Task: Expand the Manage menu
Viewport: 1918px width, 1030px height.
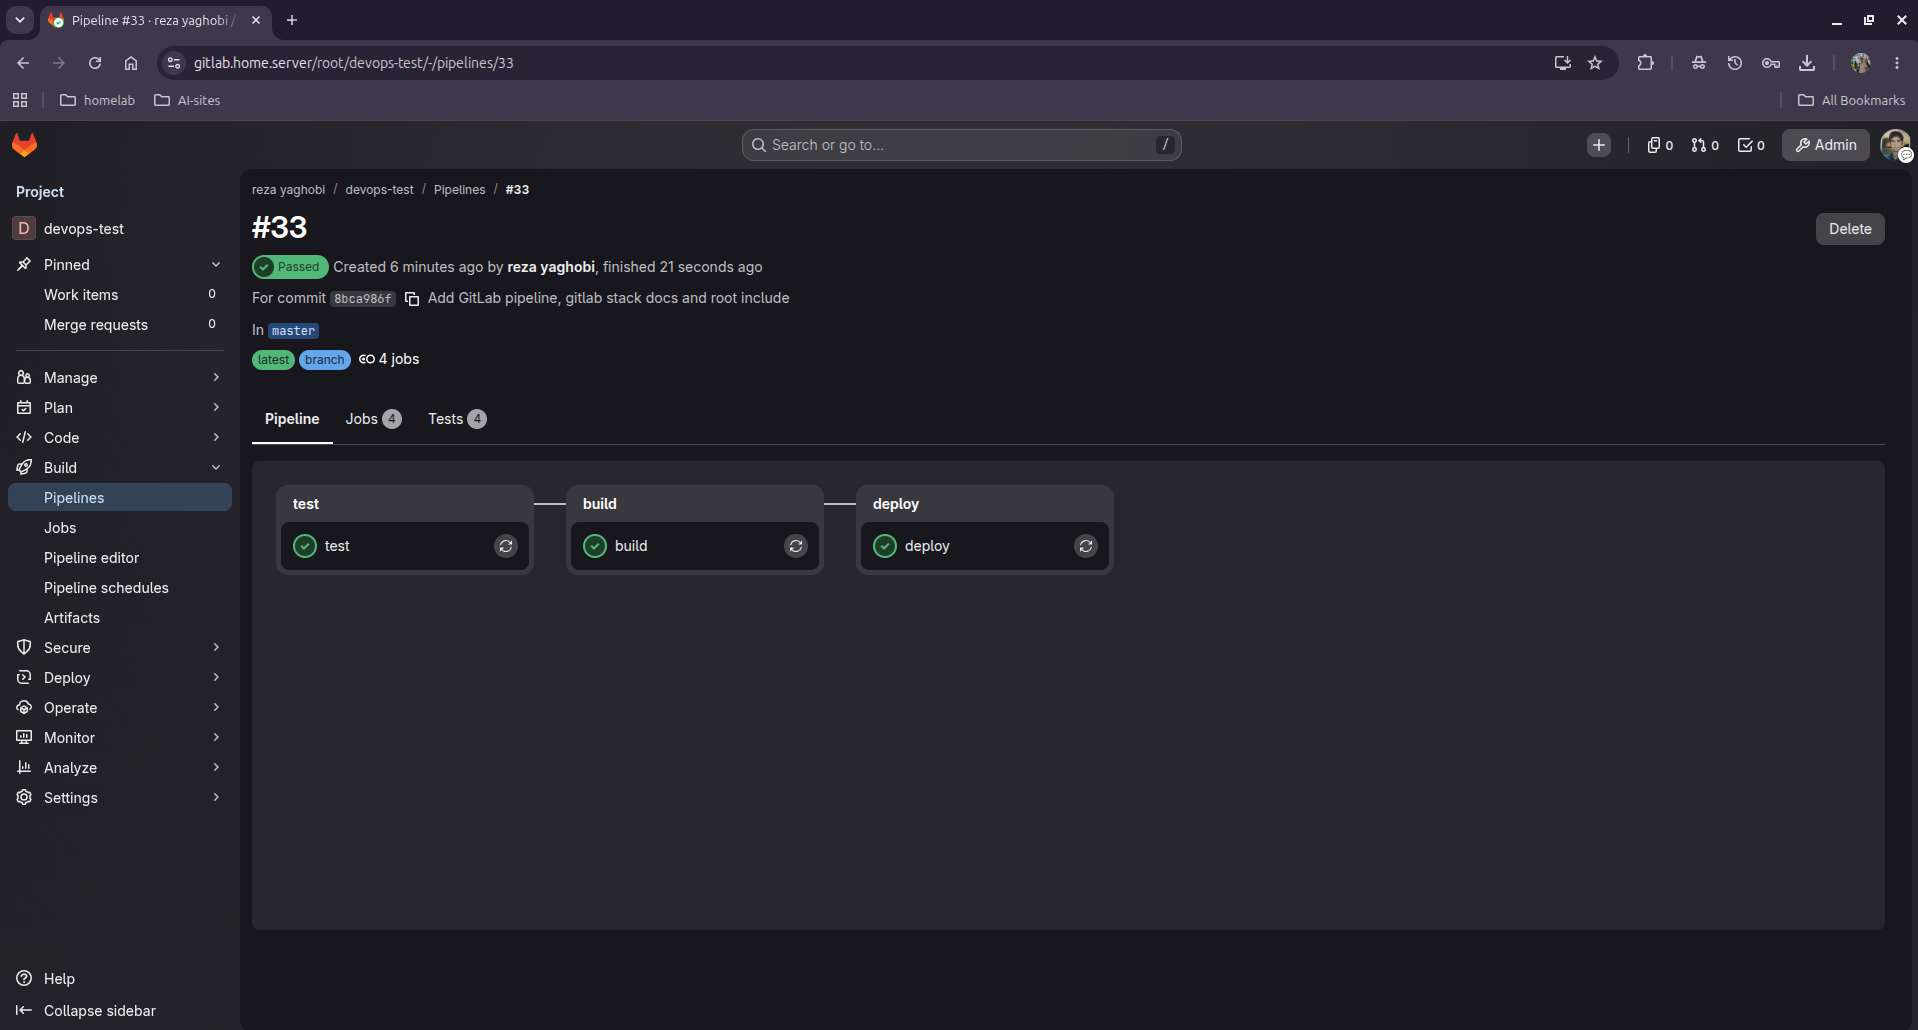Action: [x=120, y=378]
